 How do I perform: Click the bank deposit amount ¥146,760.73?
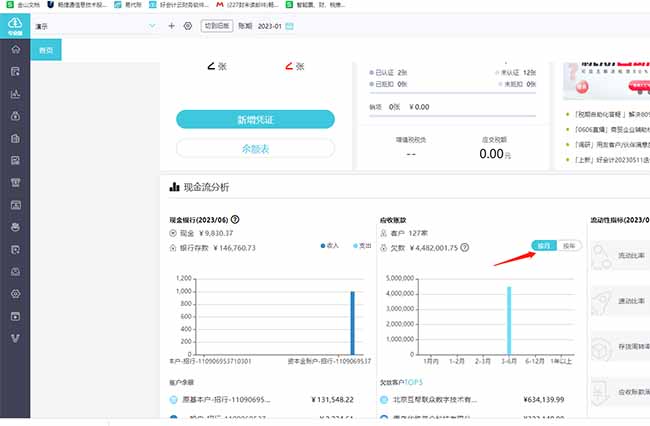[x=234, y=248]
